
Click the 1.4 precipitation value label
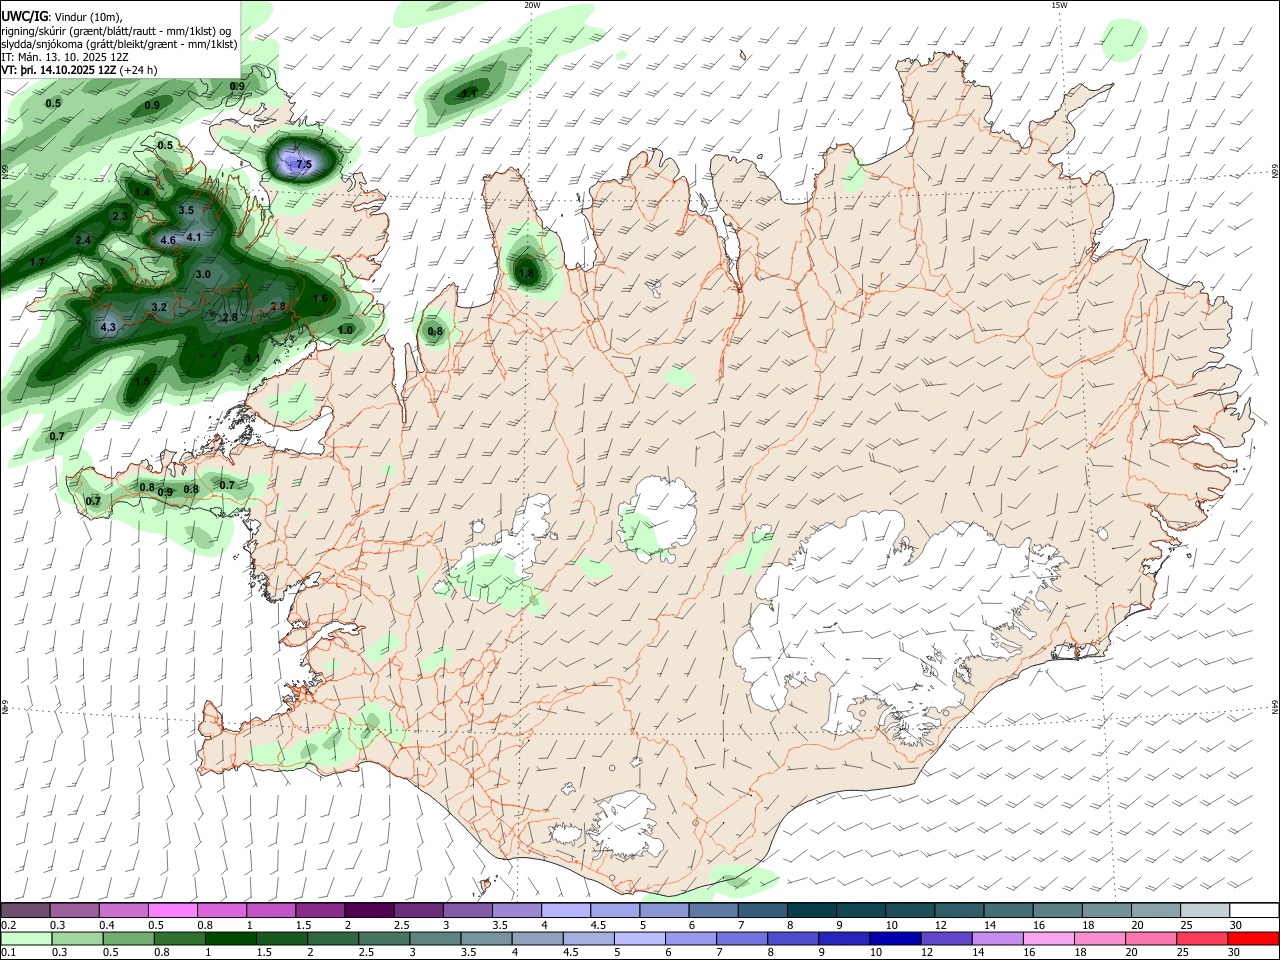tap(143, 192)
